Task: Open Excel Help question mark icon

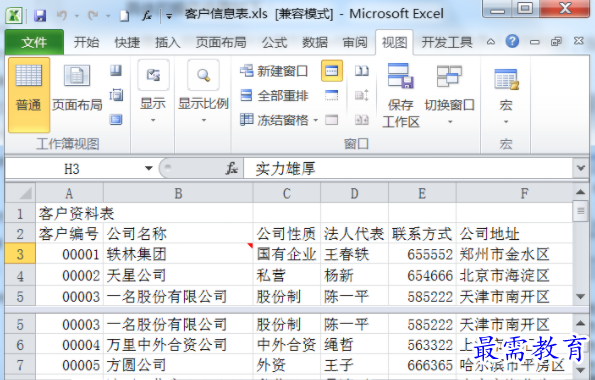Action: click(x=512, y=41)
